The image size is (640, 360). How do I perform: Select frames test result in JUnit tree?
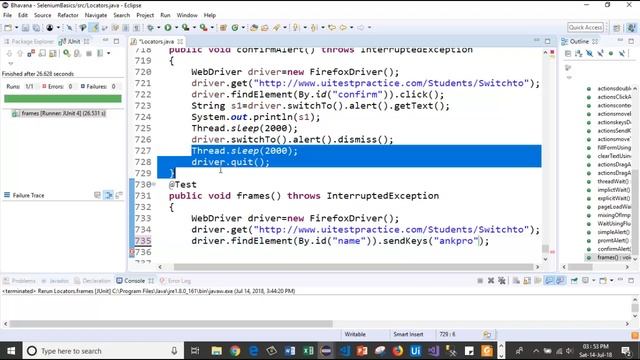point(59,113)
